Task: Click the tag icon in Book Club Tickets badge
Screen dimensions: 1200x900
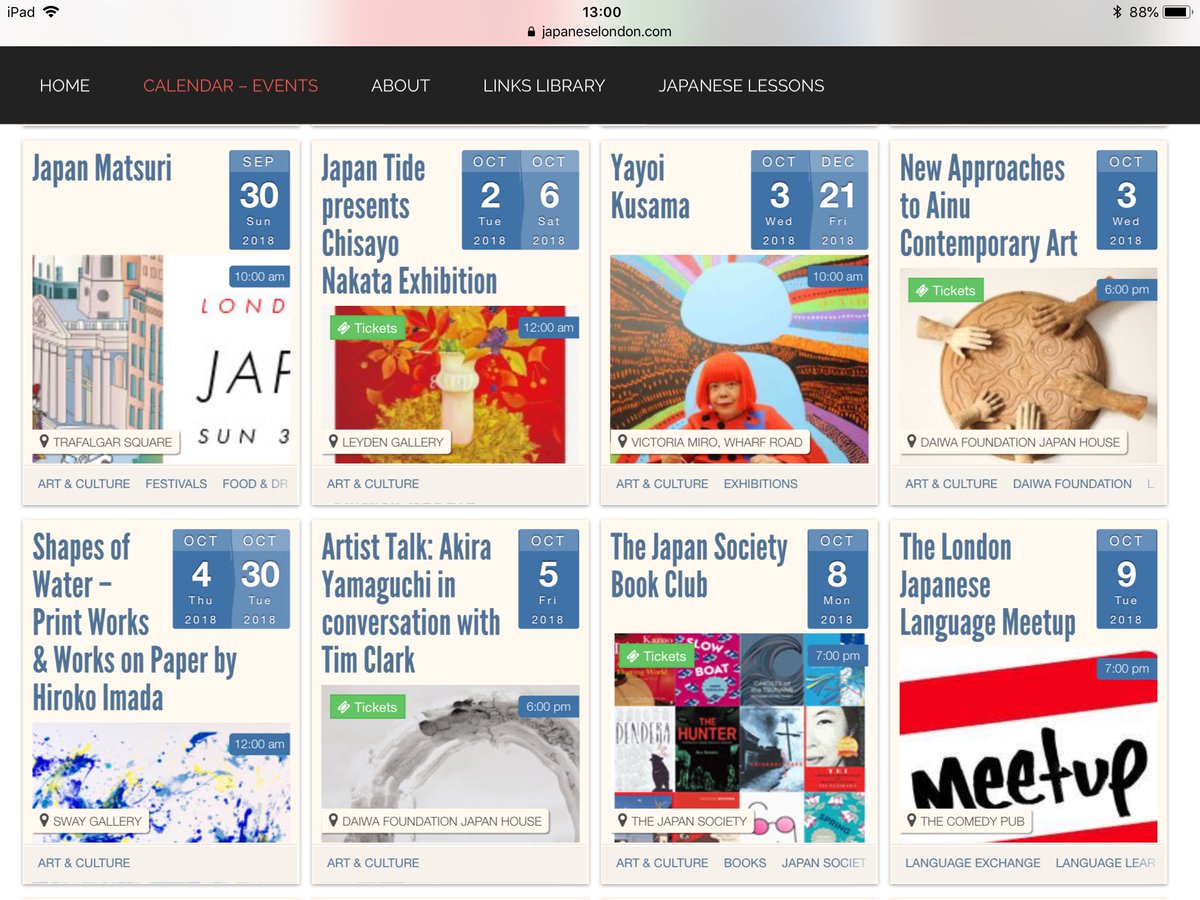Action: [x=633, y=656]
